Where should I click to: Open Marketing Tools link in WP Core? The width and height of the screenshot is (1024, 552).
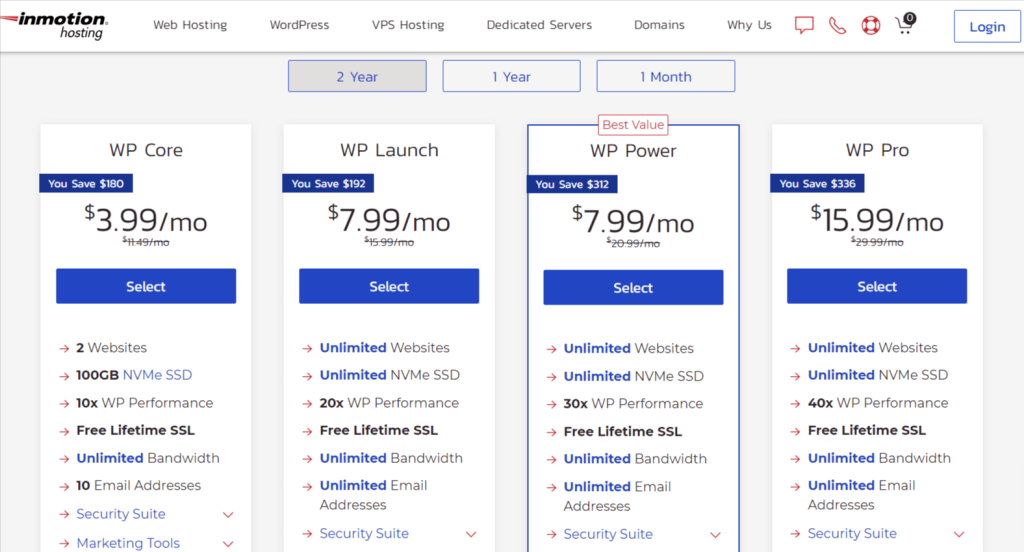128,543
